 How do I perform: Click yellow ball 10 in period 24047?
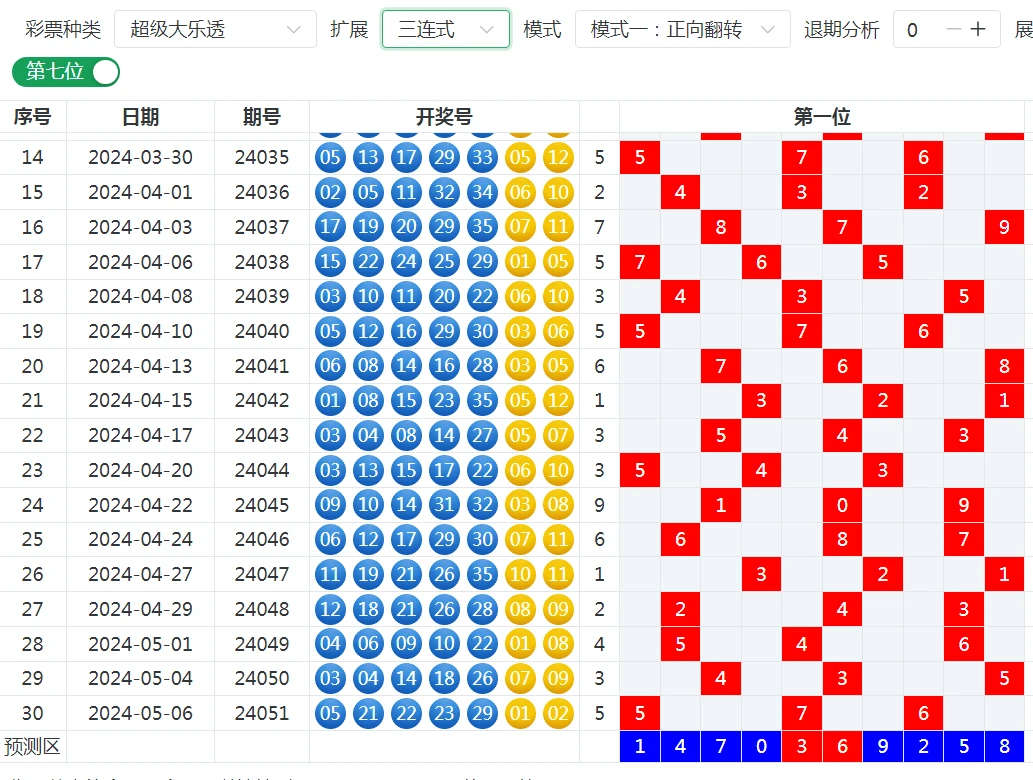click(520, 574)
